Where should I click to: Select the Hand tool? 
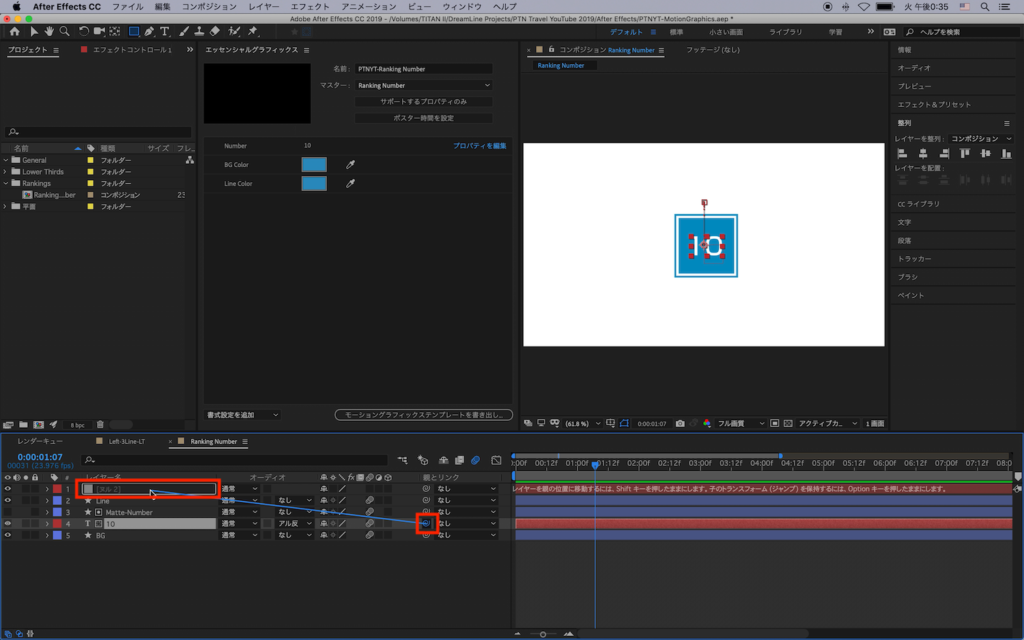tap(48, 31)
